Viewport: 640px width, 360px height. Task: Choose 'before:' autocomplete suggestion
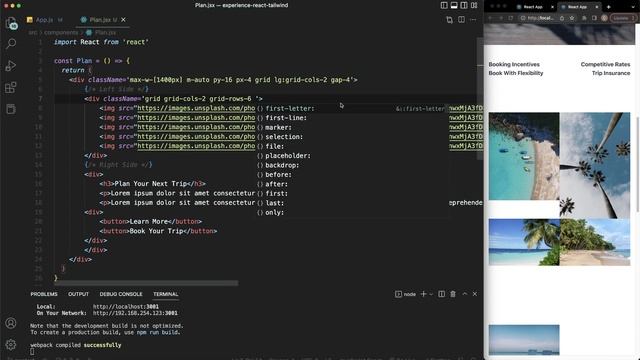click(352, 175)
